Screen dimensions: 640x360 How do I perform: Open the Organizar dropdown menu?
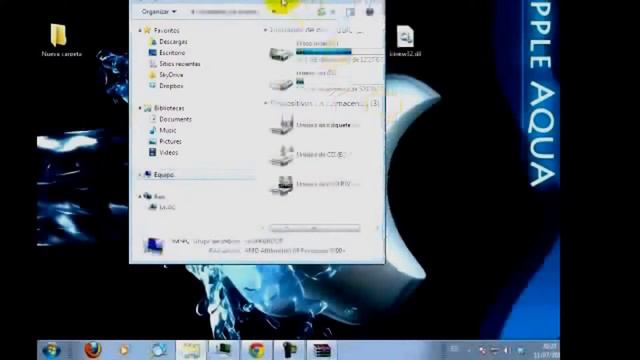tap(159, 12)
